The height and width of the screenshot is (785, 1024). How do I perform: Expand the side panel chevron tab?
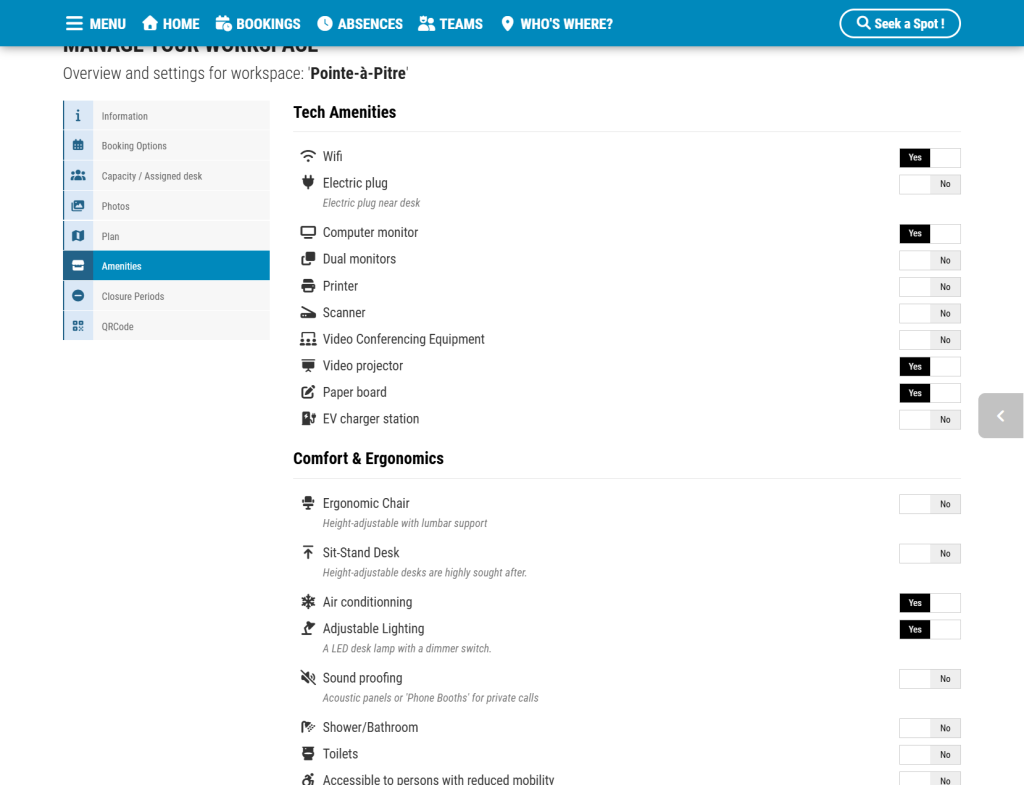click(1000, 415)
